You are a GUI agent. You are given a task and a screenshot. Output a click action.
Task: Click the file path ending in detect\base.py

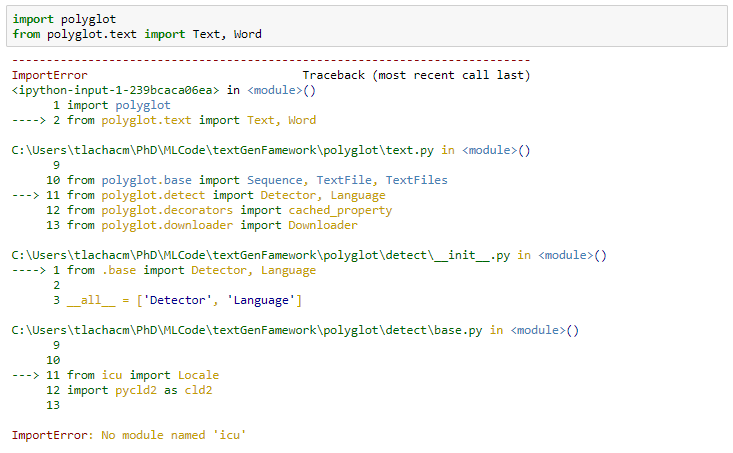(x=247, y=330)
